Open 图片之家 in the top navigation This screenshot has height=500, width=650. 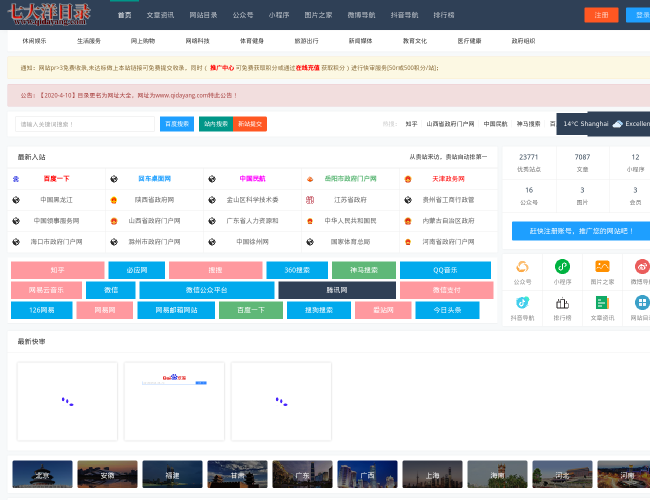tap(318, 15)
